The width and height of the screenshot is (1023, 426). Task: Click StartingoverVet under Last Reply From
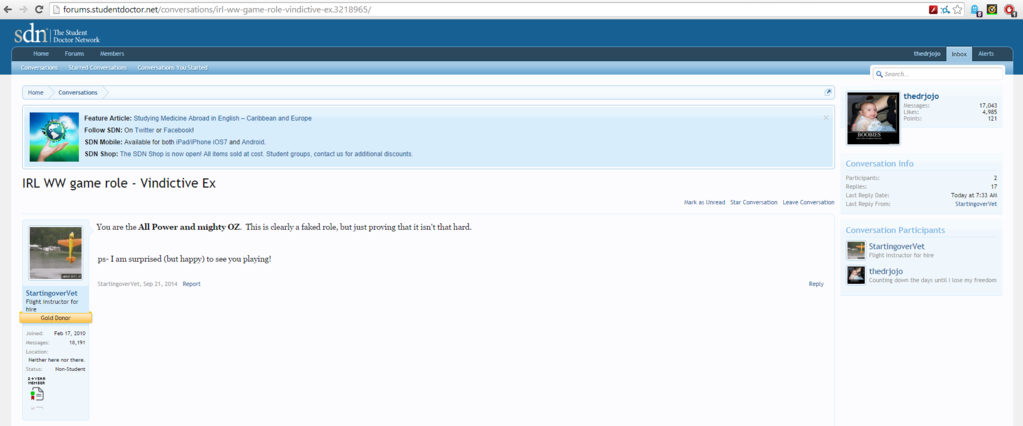coord(976,204)
